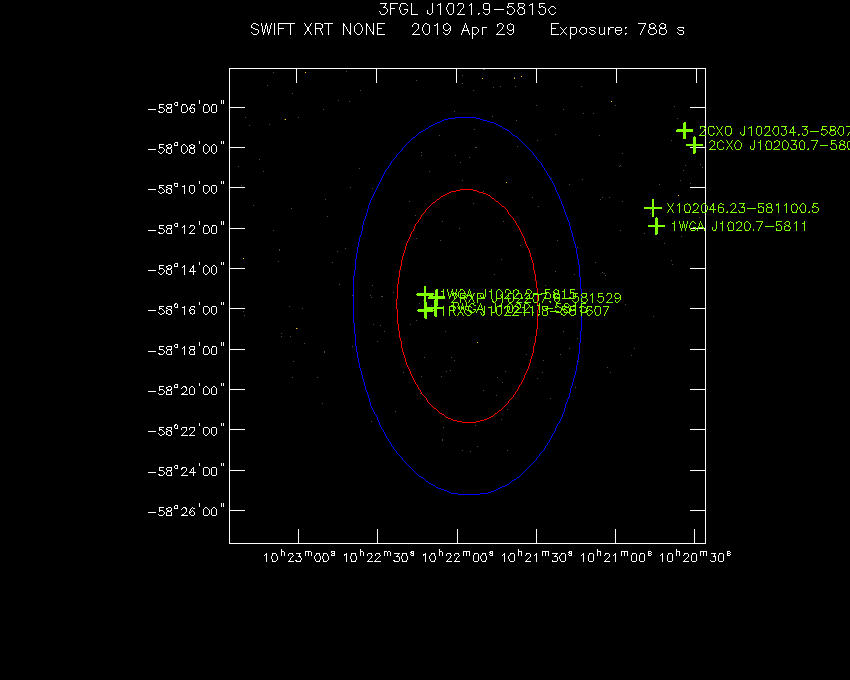
Task: Click the source label "X102046.23-581100.5"
Action: tap(743, 208)
